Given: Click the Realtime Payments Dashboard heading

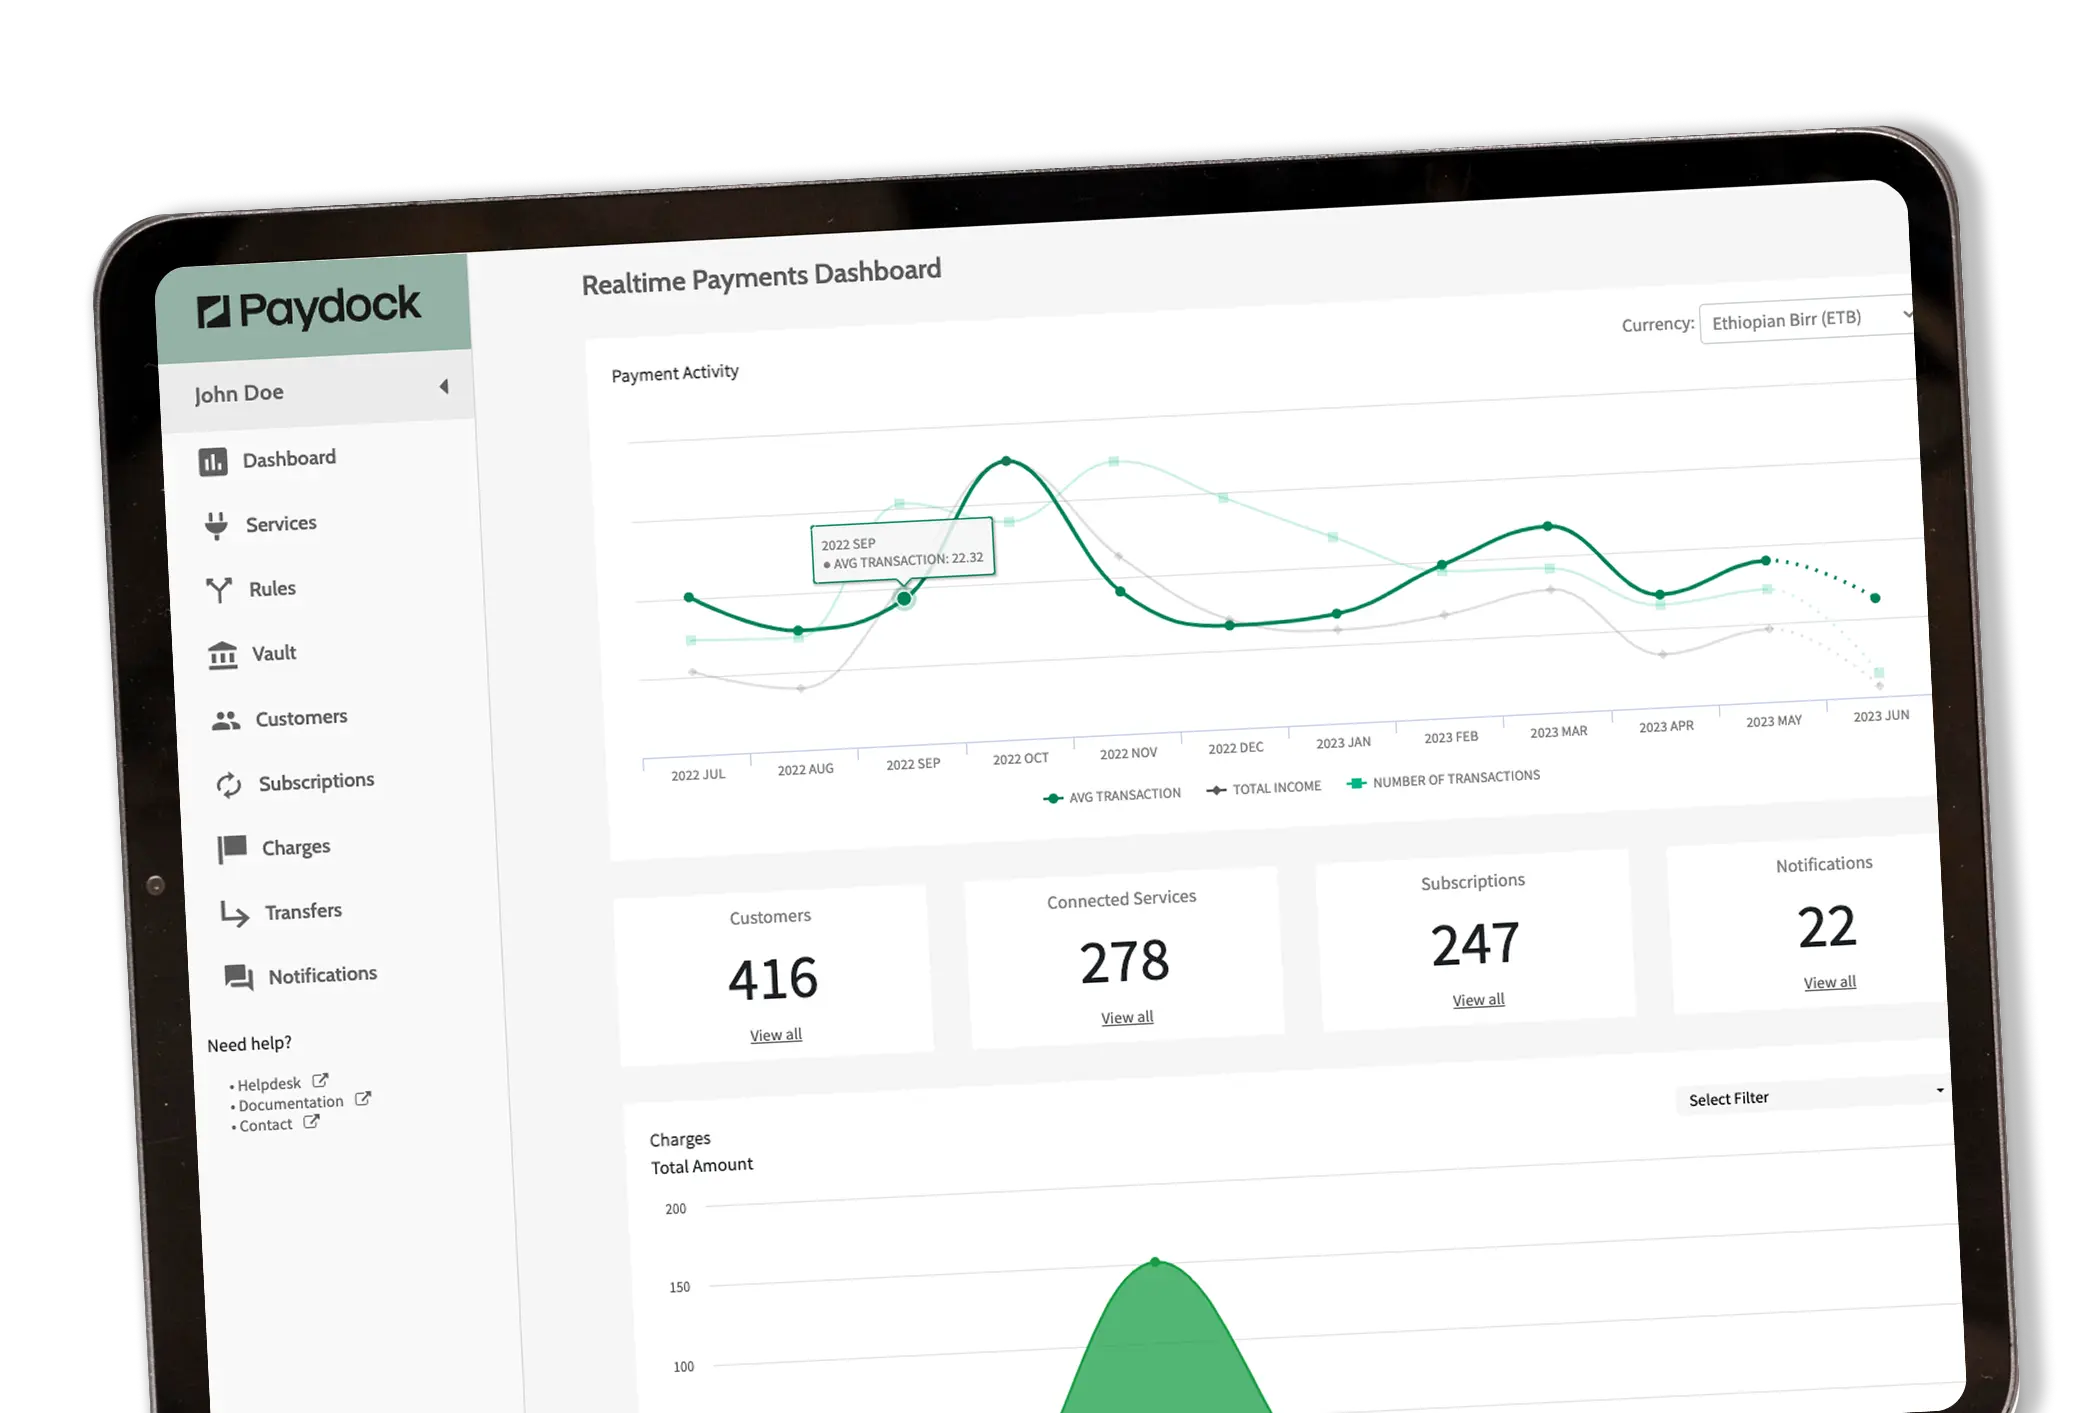Looking at the screenshot, I should tap(761, 277).
